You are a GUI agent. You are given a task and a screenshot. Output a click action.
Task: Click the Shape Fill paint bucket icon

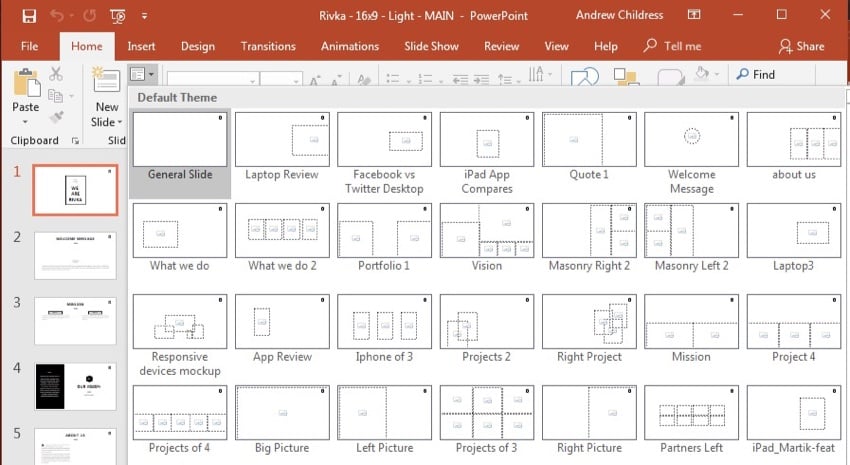(x=702, y=73)
